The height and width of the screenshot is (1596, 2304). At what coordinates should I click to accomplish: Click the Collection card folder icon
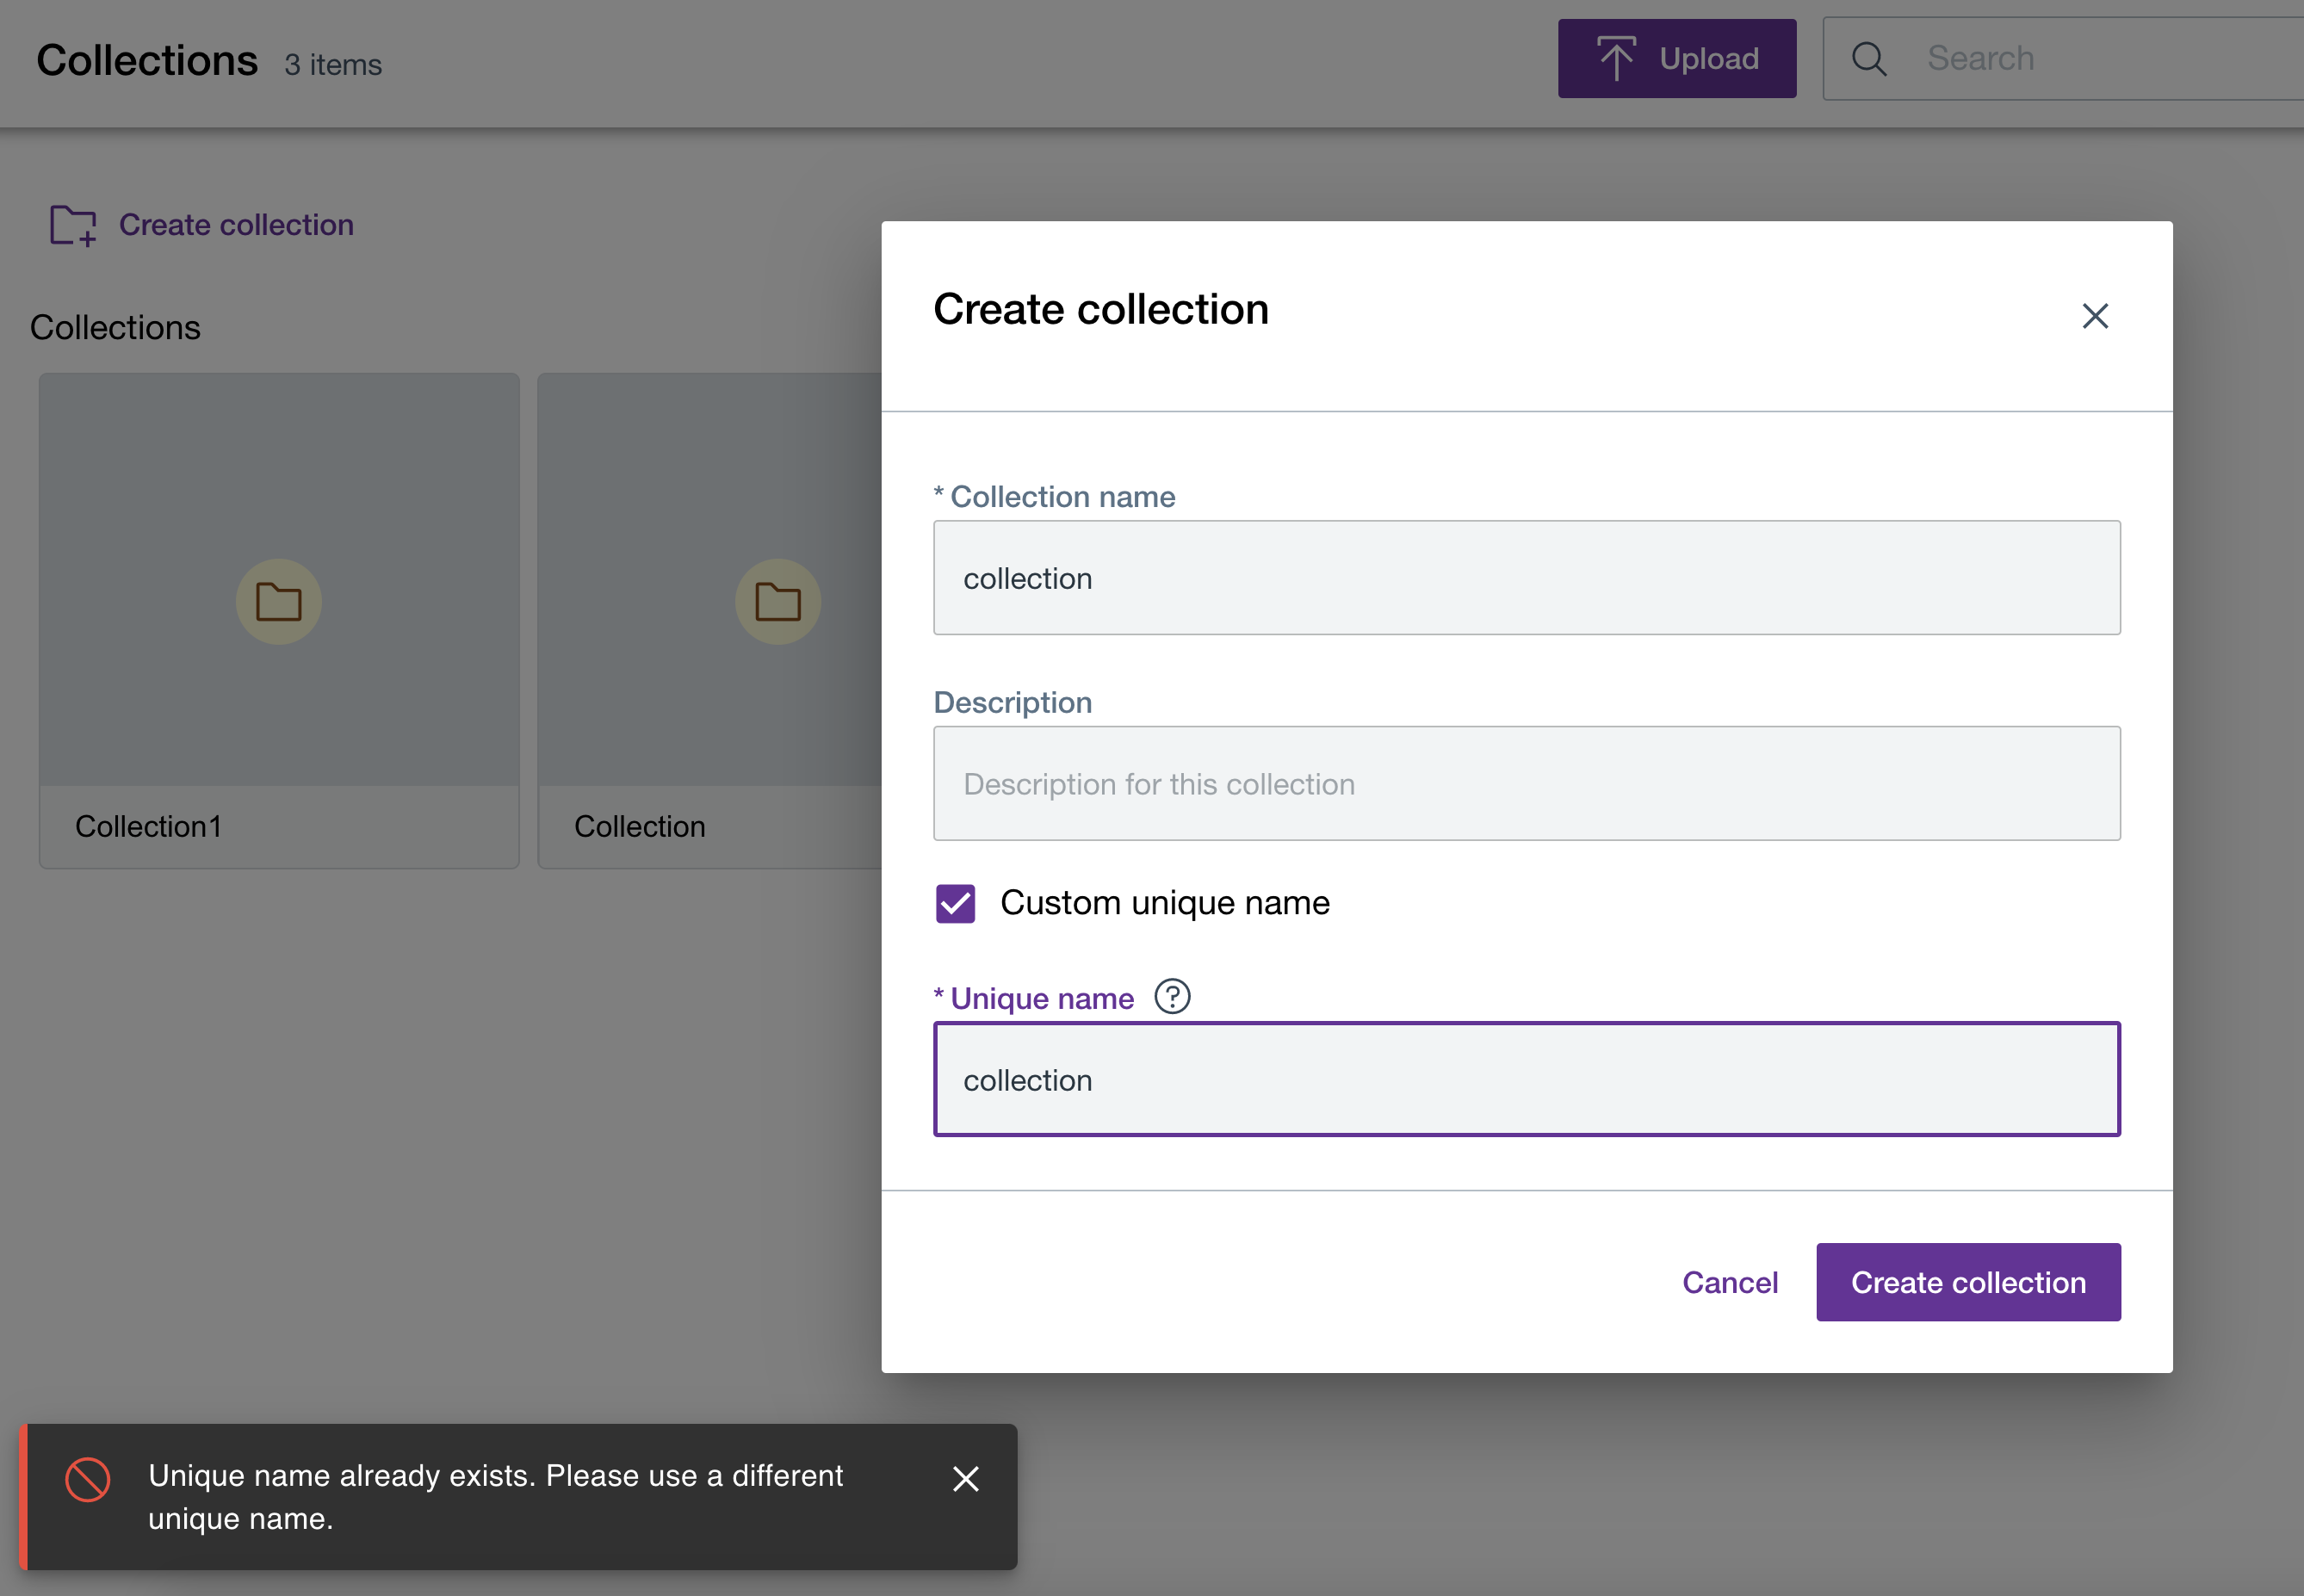(777, 601)
